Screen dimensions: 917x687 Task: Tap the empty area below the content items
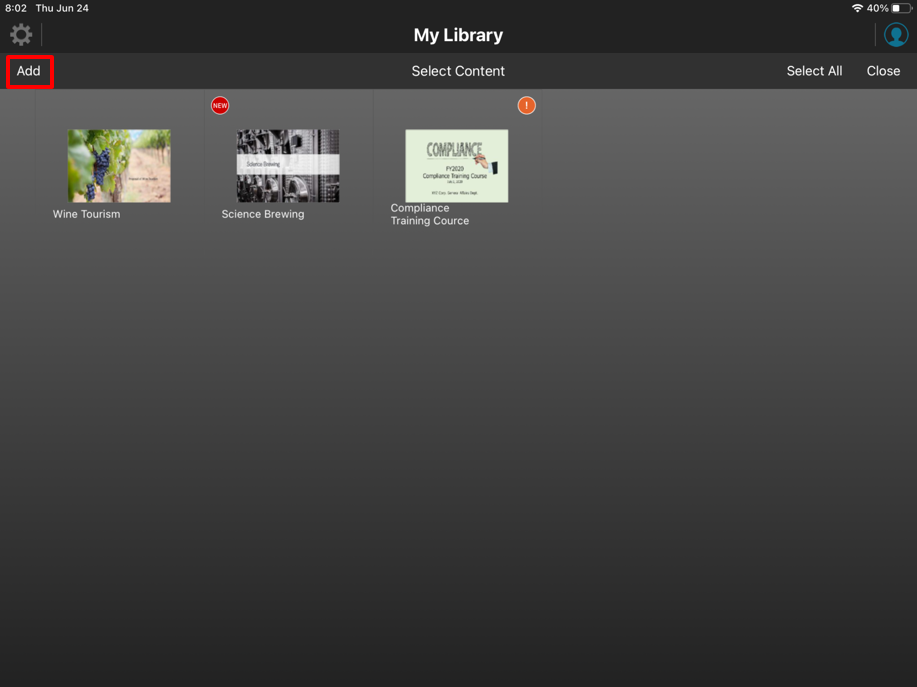458,450
